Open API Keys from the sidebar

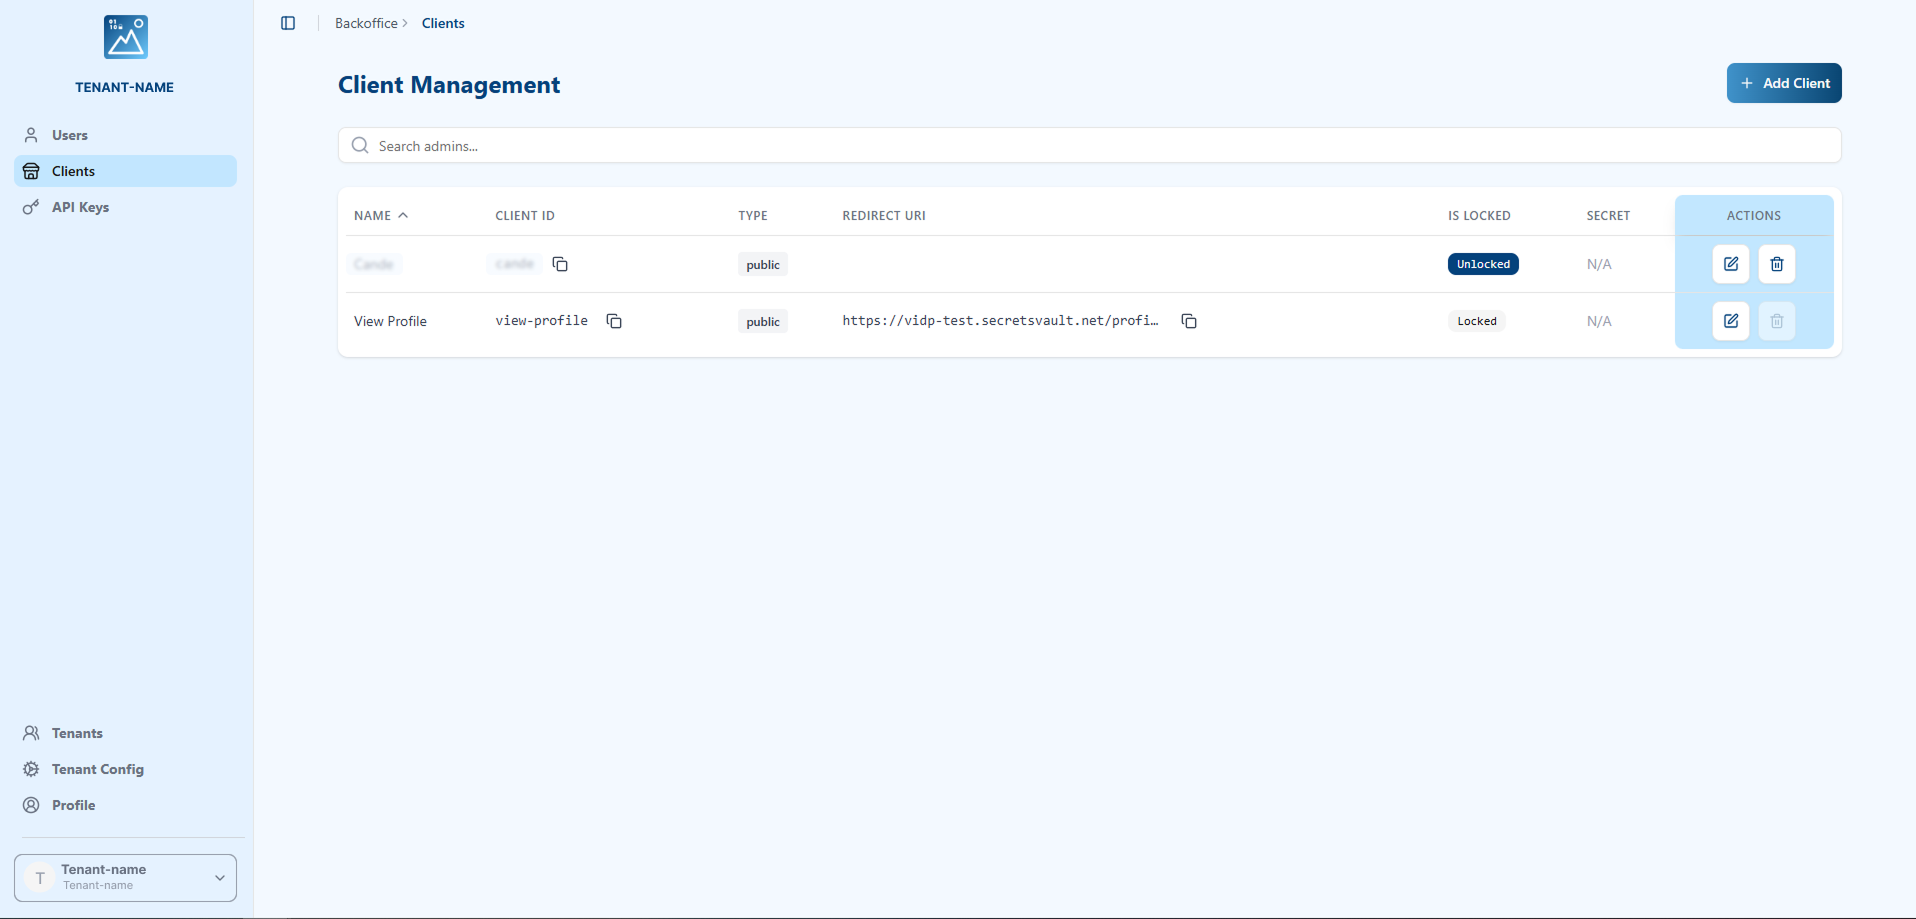(x=81, y=207)
